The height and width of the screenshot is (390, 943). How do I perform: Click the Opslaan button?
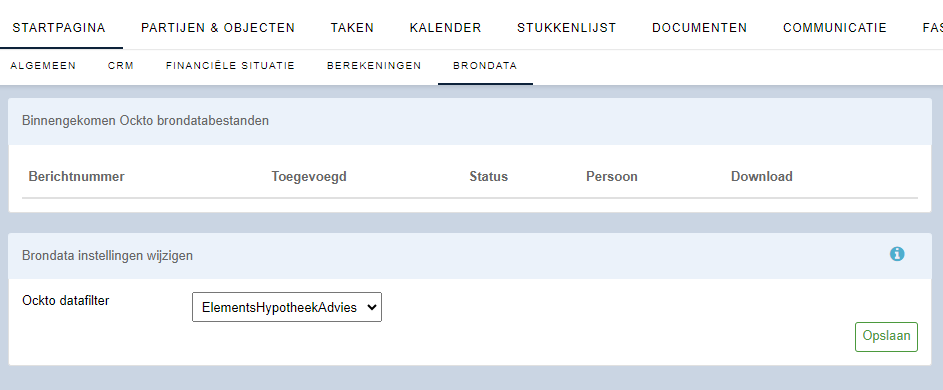886,336
